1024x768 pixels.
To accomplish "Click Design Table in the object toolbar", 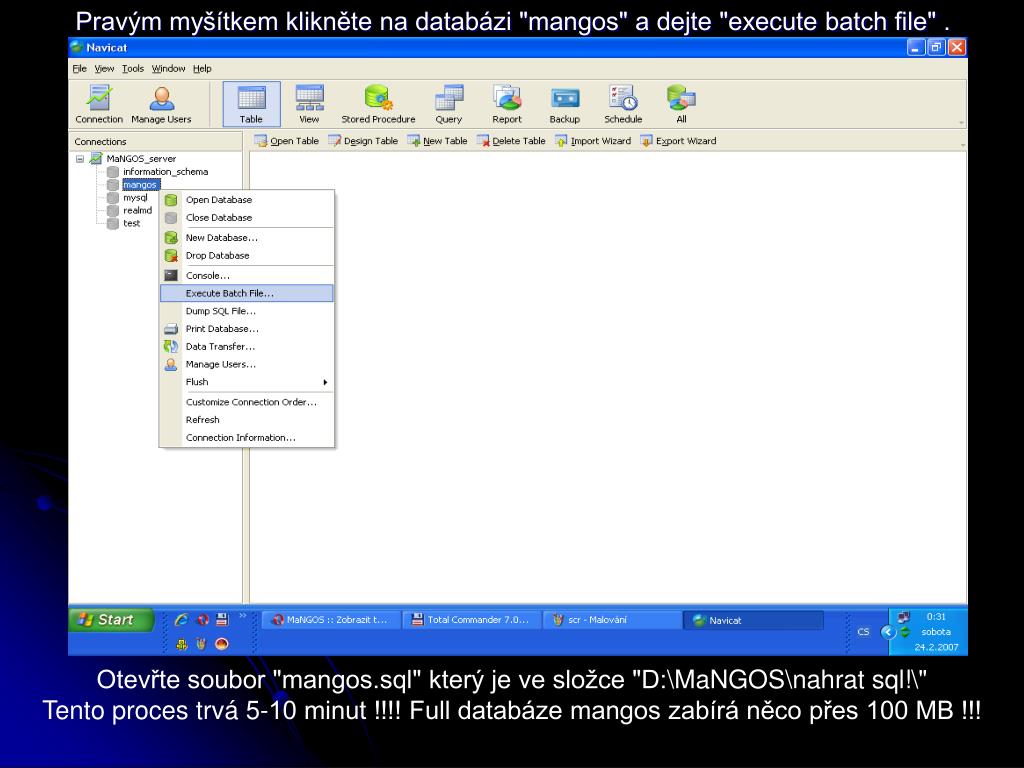I will point(363,141).
